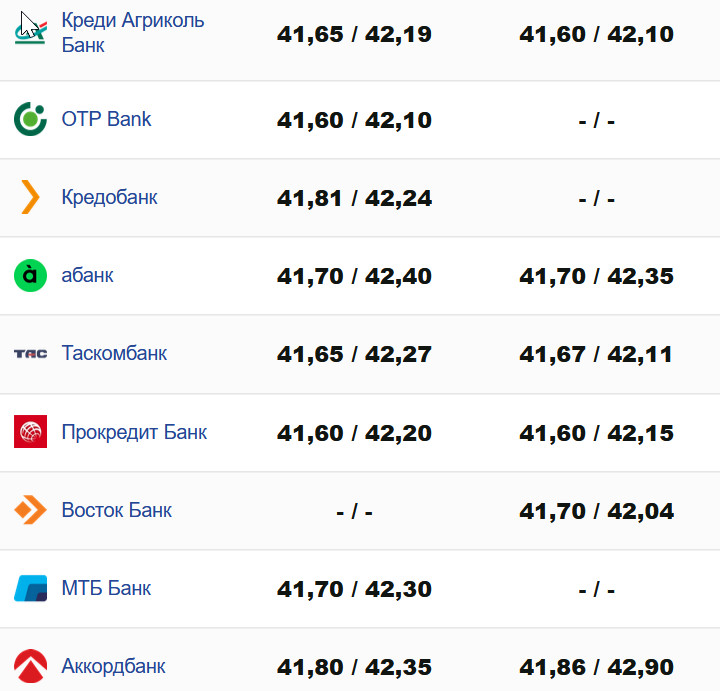
Task: Click the Кредобанк rate 41,81 / 42,24
Action: (x=354, y=198)
